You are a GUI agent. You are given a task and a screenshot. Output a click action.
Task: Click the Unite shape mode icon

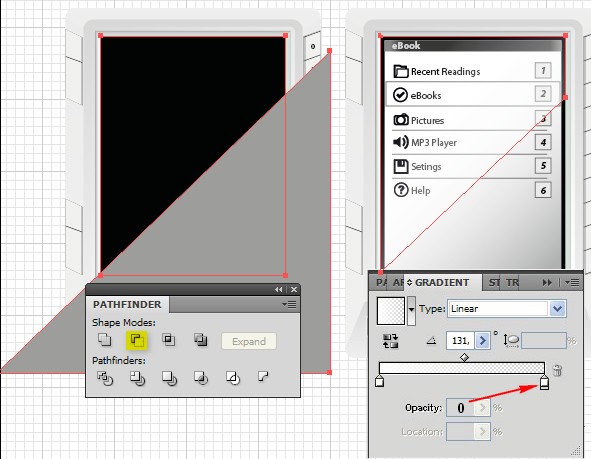[x=104, y=340]
